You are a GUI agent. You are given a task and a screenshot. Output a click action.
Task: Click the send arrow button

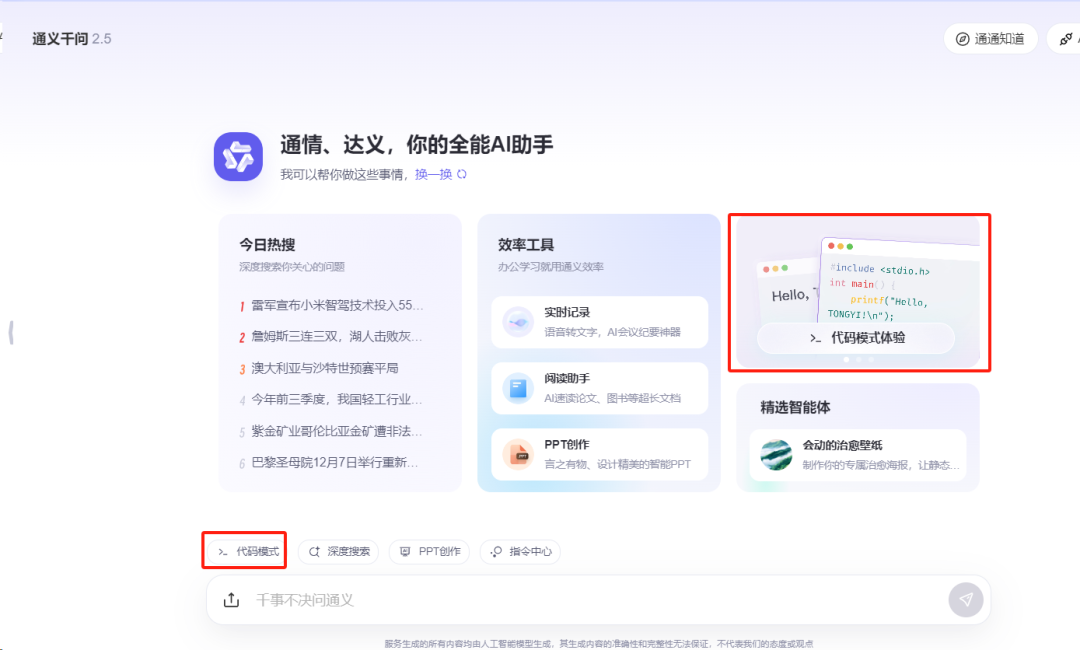click(x=966, y=600)
